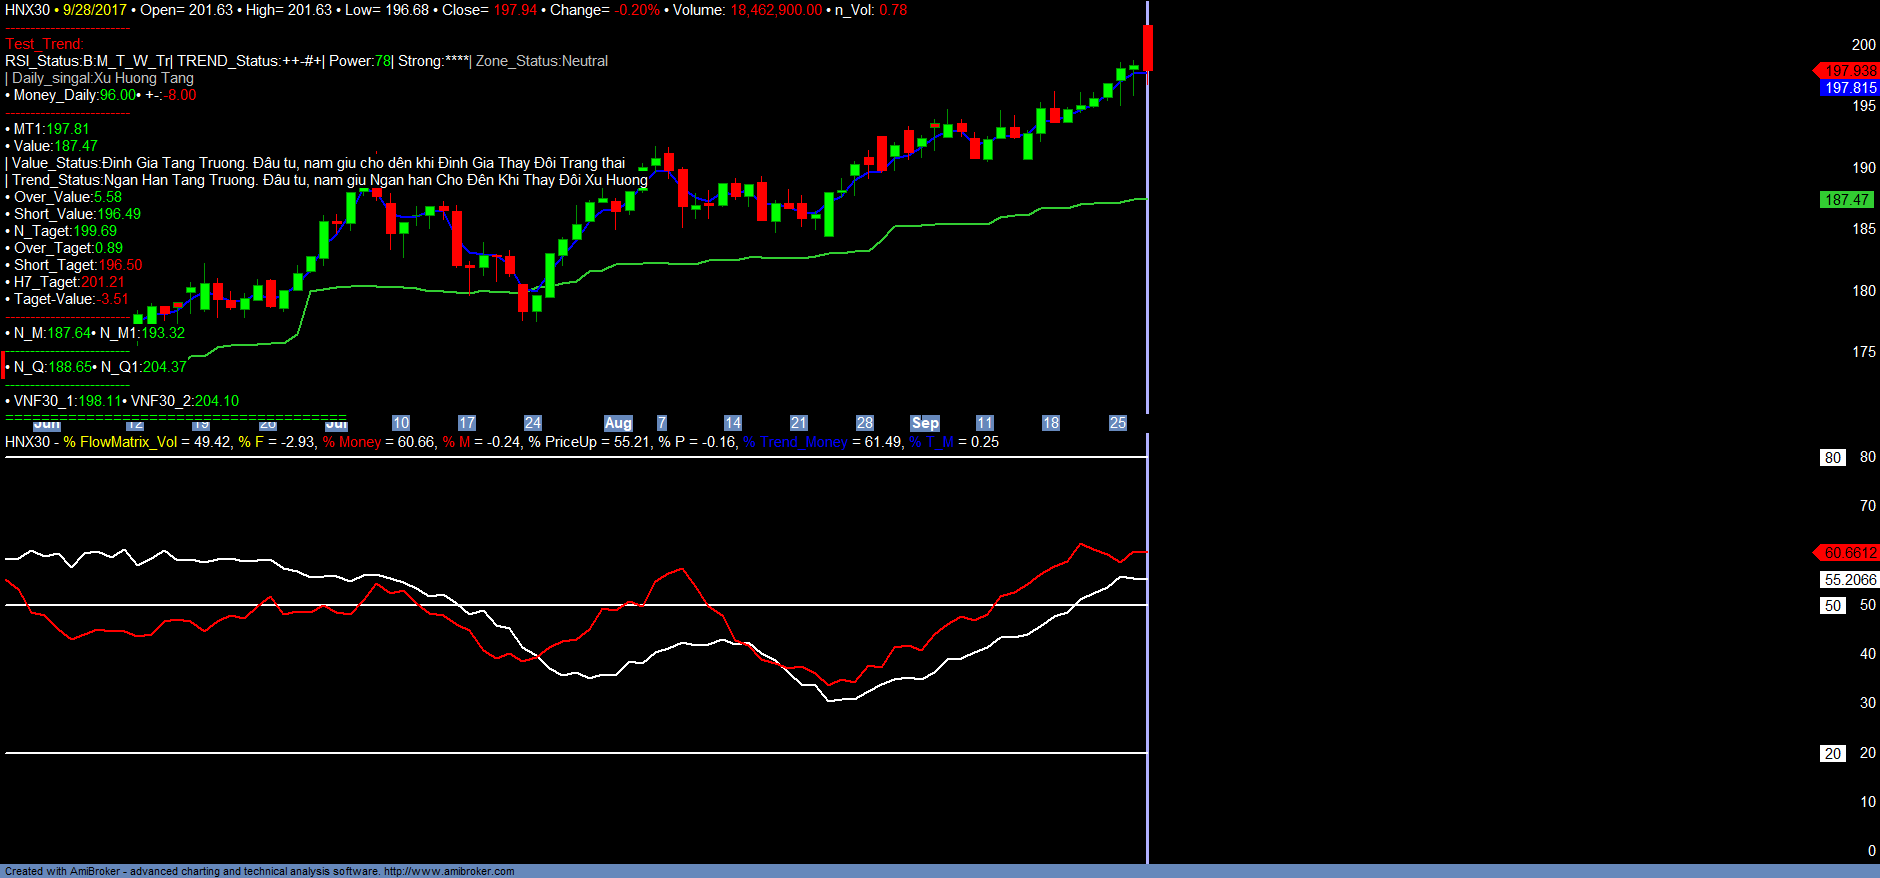Click the red 197.938 price tag
The width and height of the screenshot is (1880, 878).
(1849, 71)
